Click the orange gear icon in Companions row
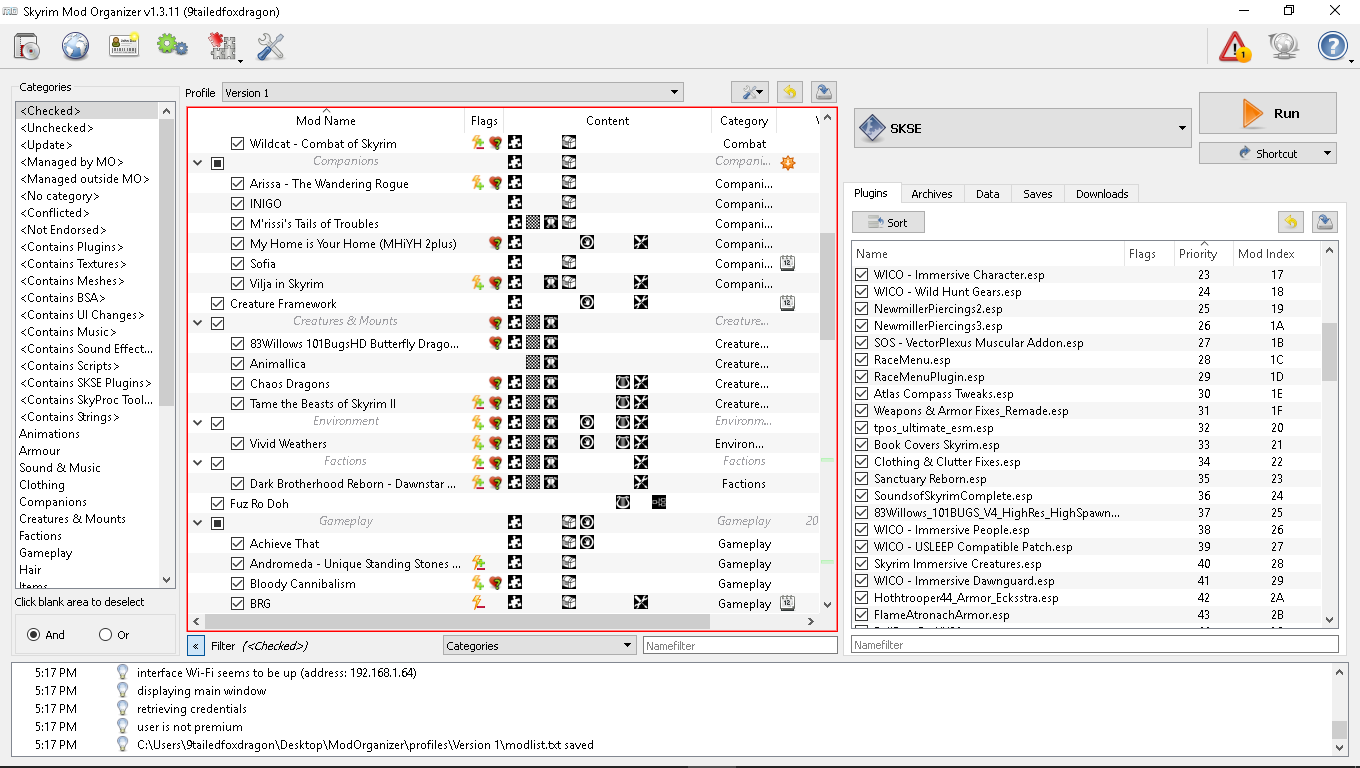Image resolution: width=1360 pixels, height=768 pixels. (x=787, y=162)
